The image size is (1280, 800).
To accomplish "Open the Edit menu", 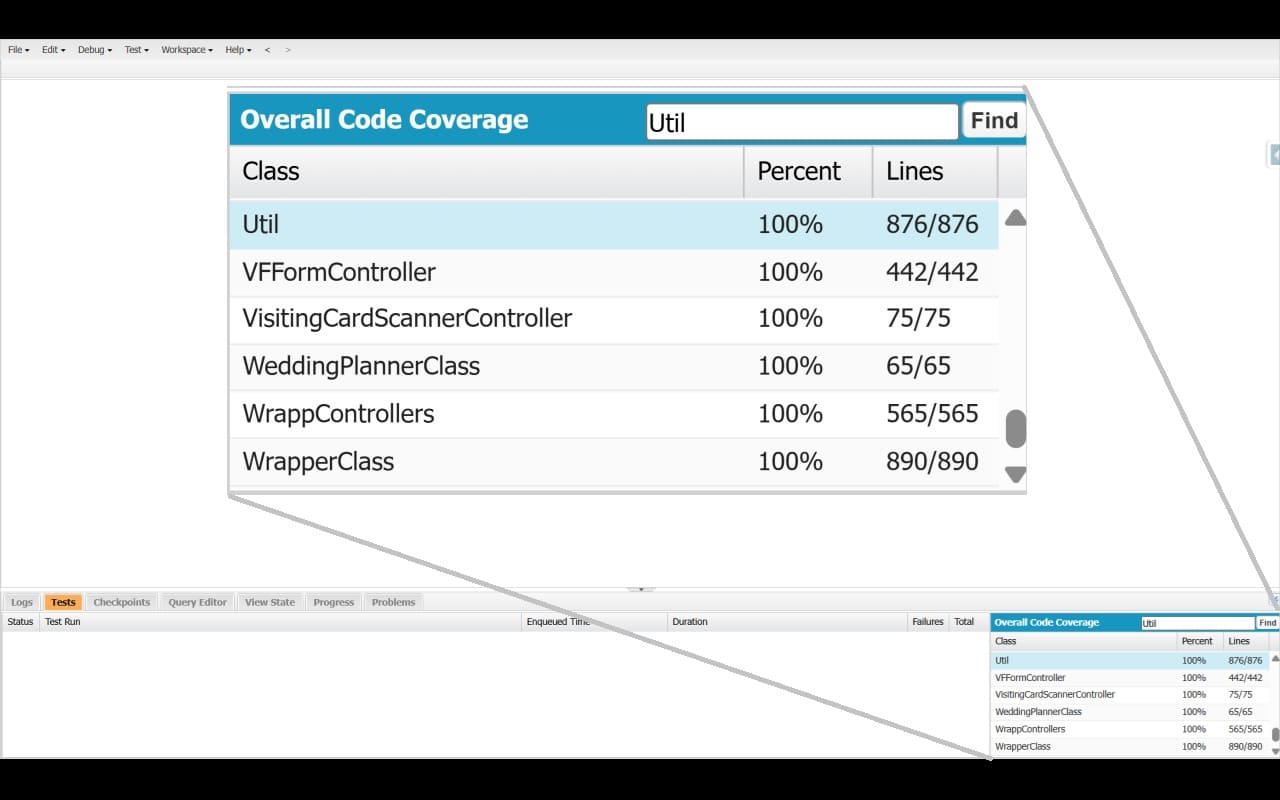I will (54, 50).
